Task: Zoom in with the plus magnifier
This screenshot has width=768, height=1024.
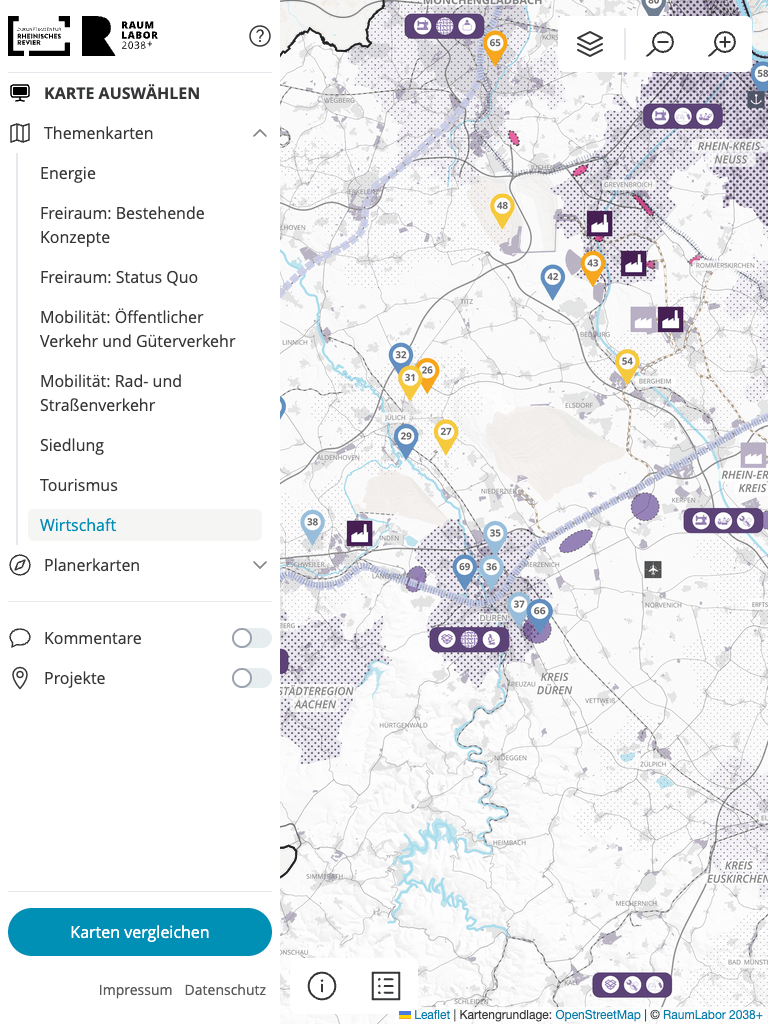Action: tap(722, 44)
